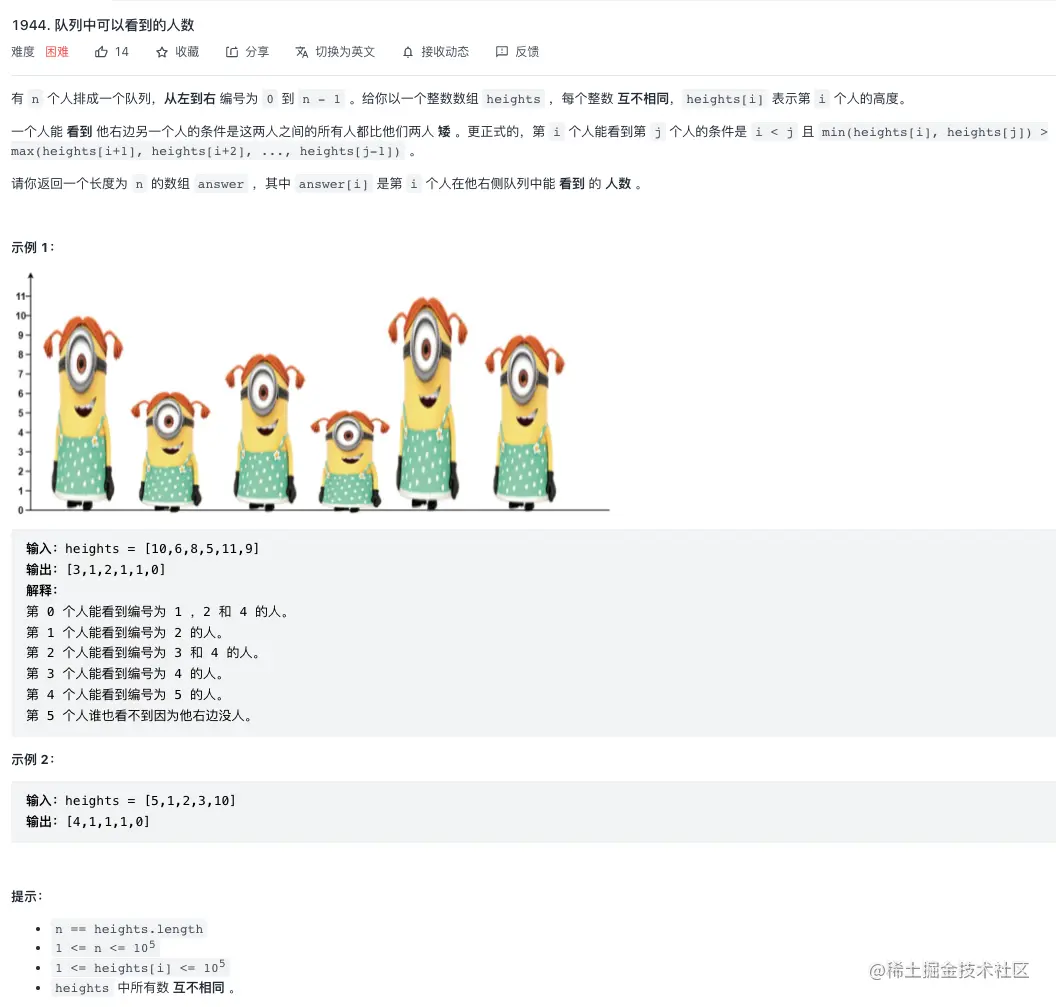The height and width of the screenshot is (1007, 1056).
Task: Click the constraint n == heights.length
Action: pos(129,929)
